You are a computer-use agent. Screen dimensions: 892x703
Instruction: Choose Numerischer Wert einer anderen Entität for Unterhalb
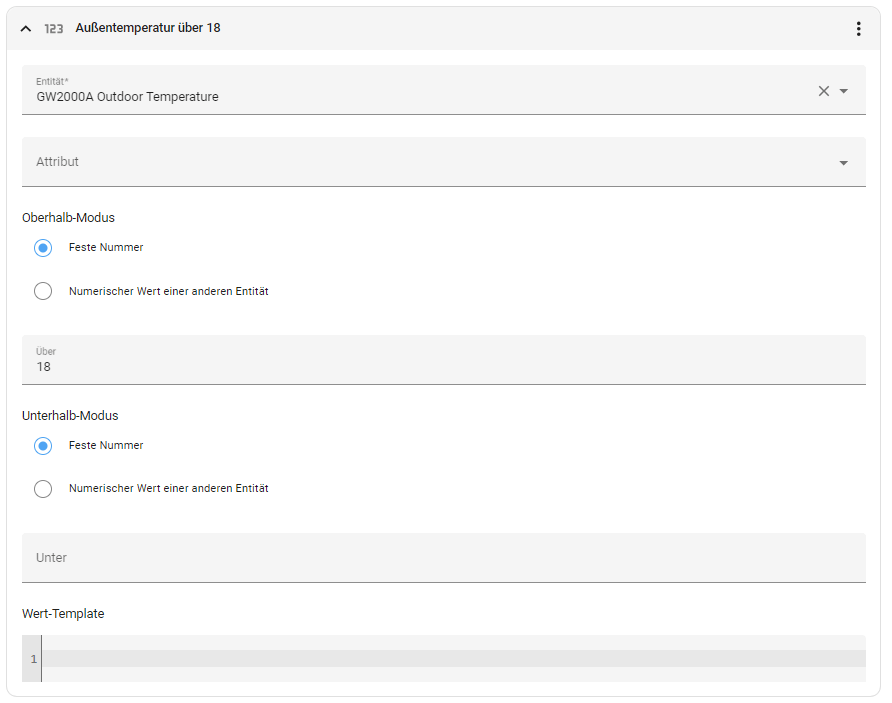[43, 489]
